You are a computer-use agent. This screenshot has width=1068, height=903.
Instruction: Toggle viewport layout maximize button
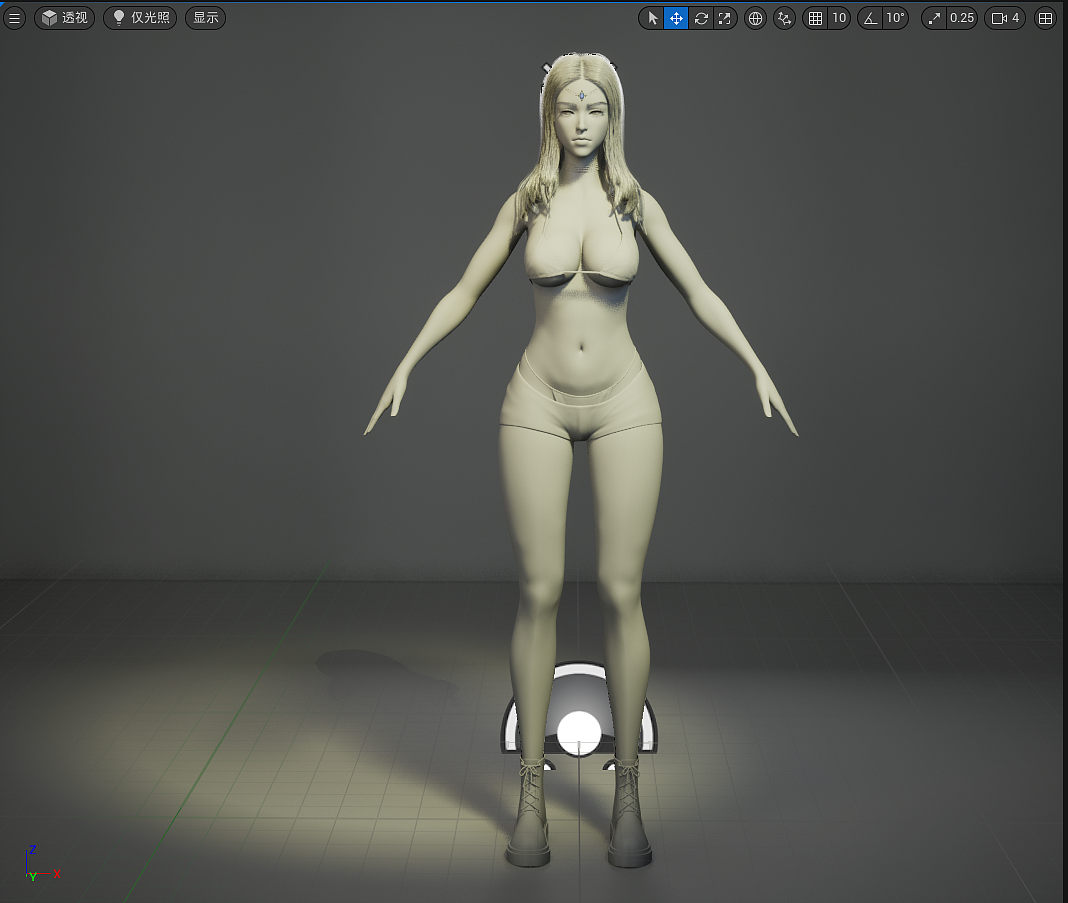1045,18
